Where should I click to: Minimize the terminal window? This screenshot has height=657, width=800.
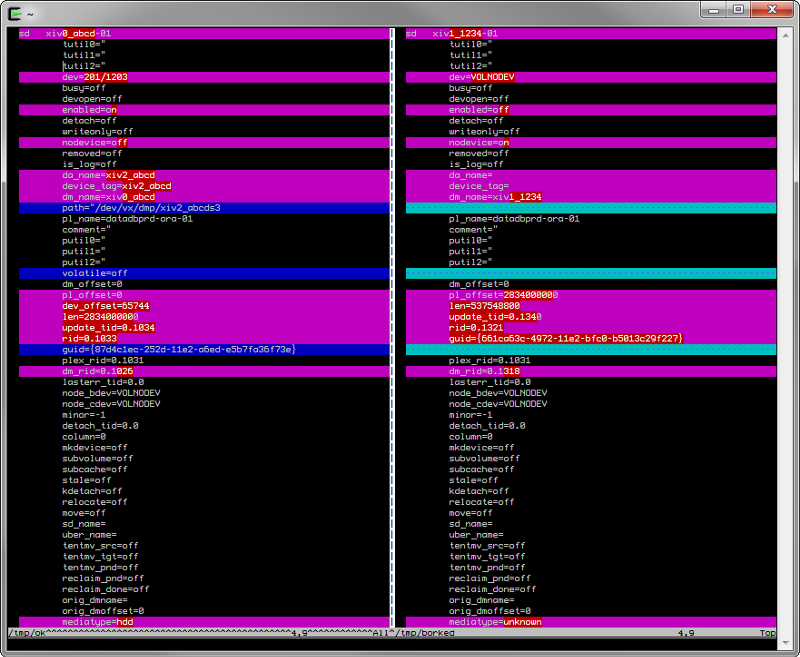(713, 9)
